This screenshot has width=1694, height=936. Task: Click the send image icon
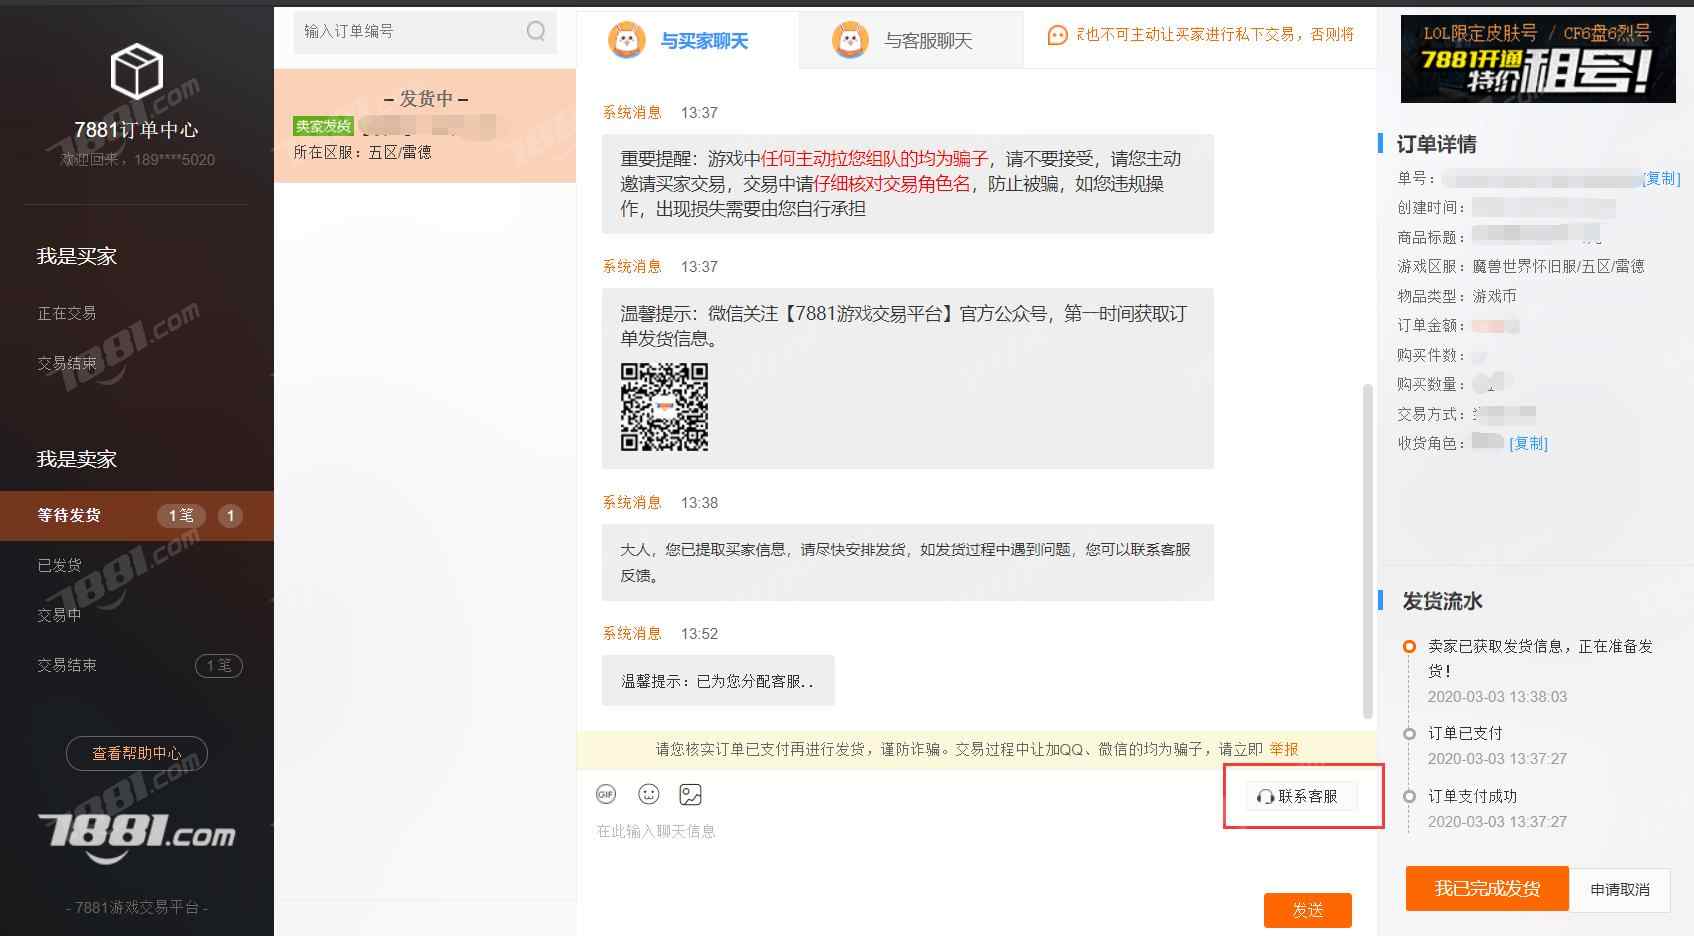click(x=690, y=794)
